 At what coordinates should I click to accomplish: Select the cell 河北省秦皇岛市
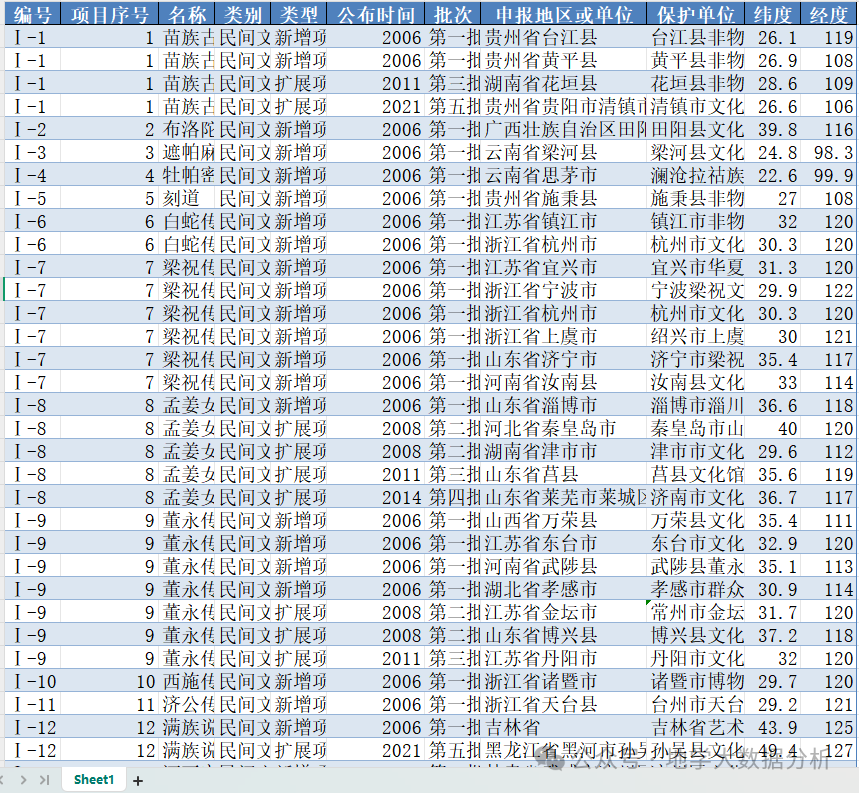tap(564, 428)
